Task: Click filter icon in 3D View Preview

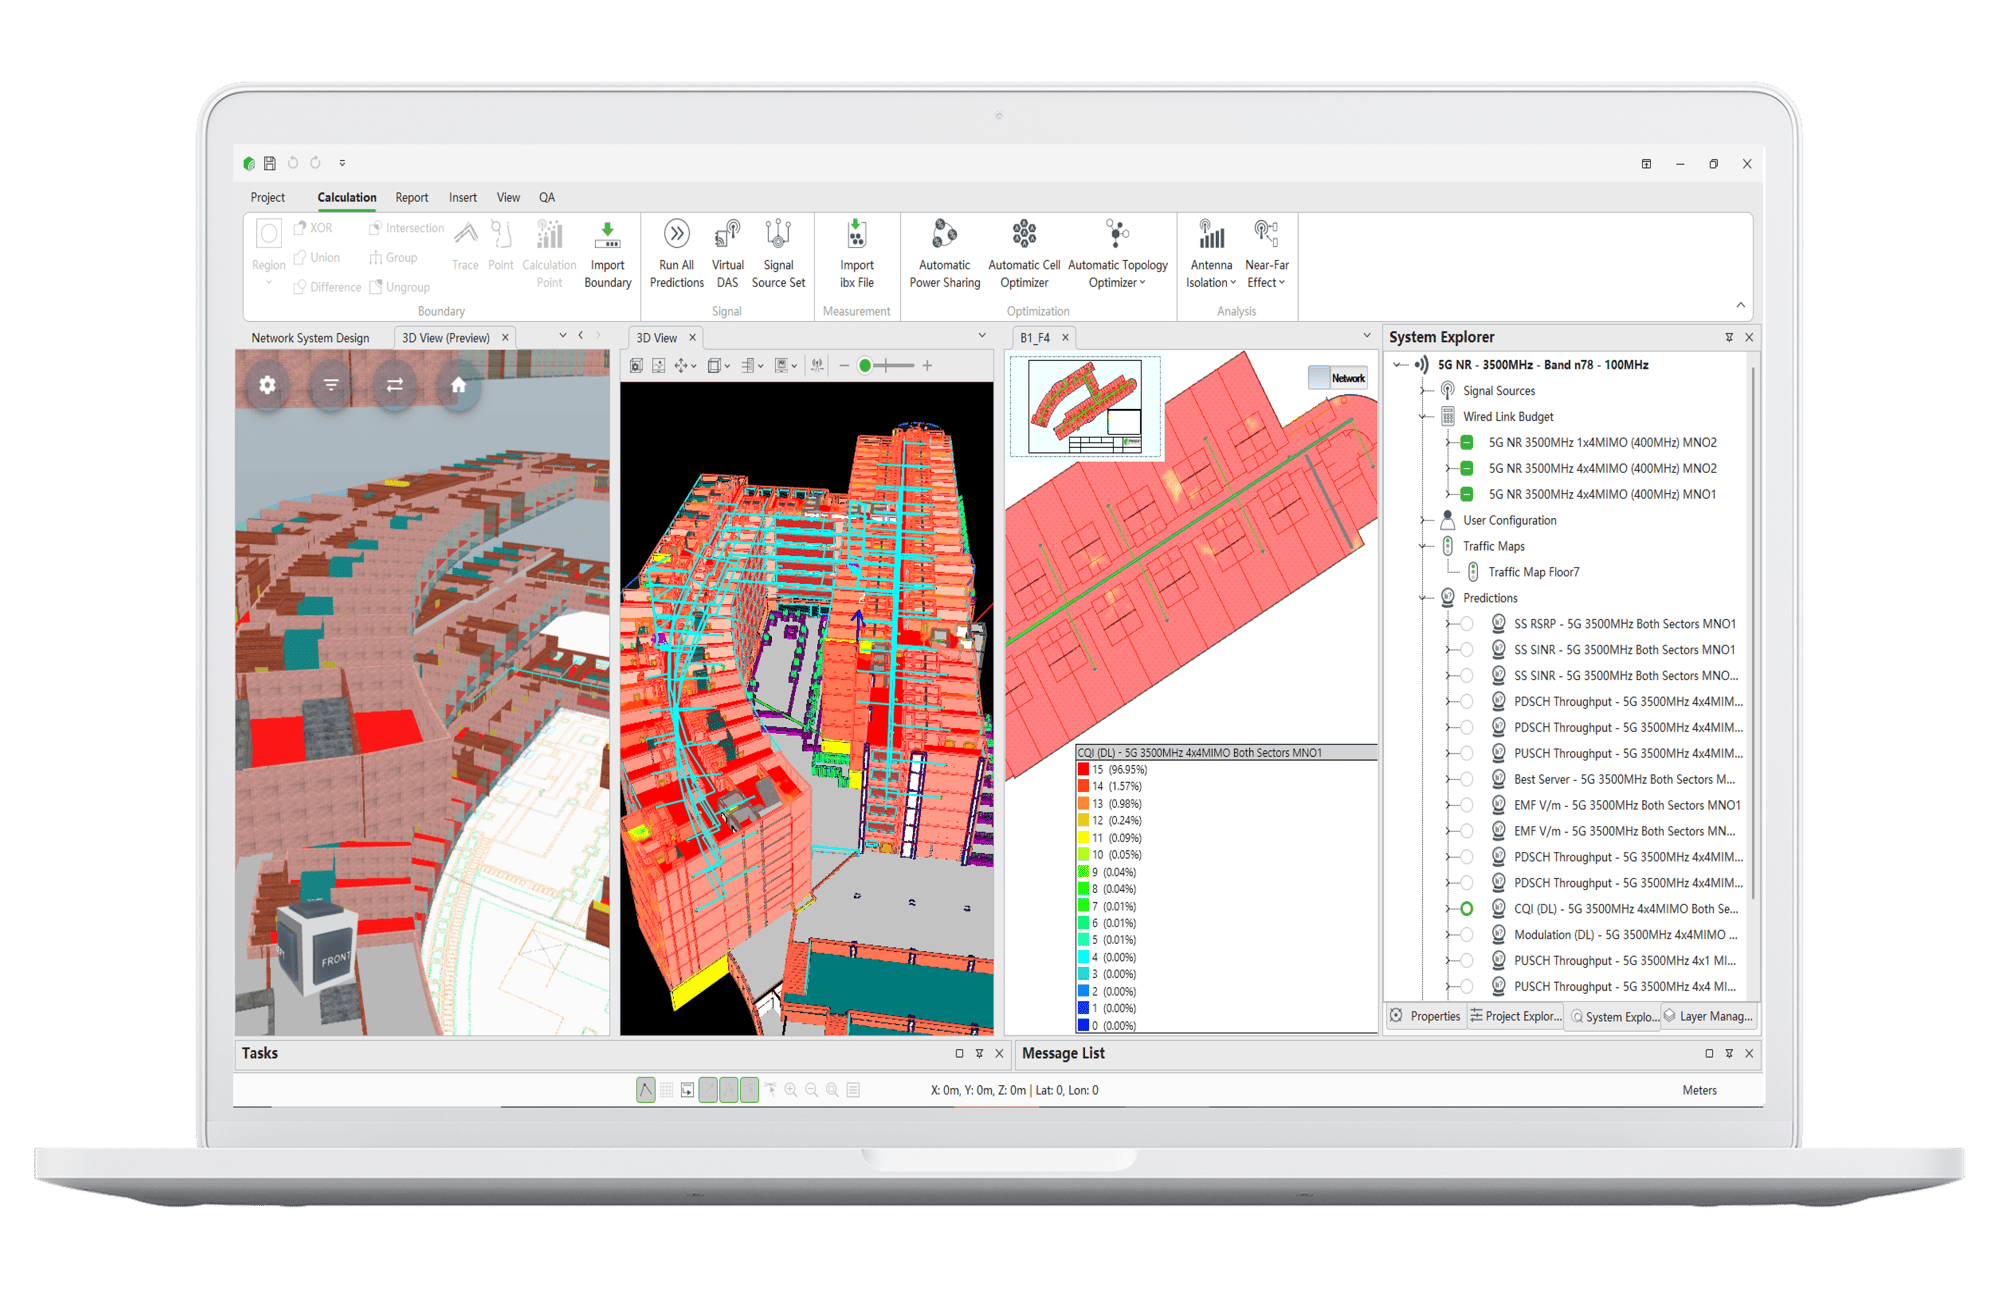Action: pyautogui.click(x=331, y=385)
